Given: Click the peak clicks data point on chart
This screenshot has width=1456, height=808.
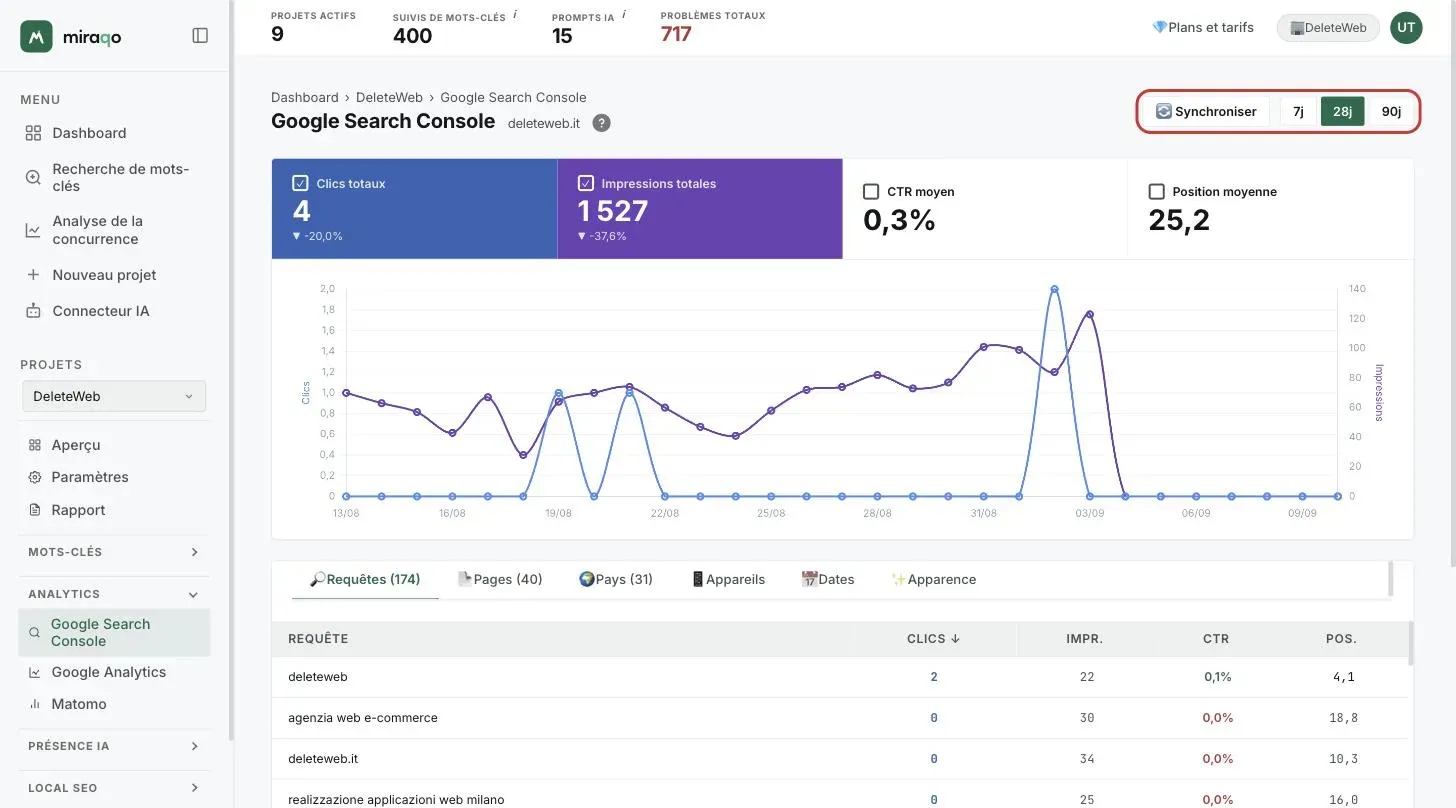Looking at the screenshot, I should pos(1054,289).
